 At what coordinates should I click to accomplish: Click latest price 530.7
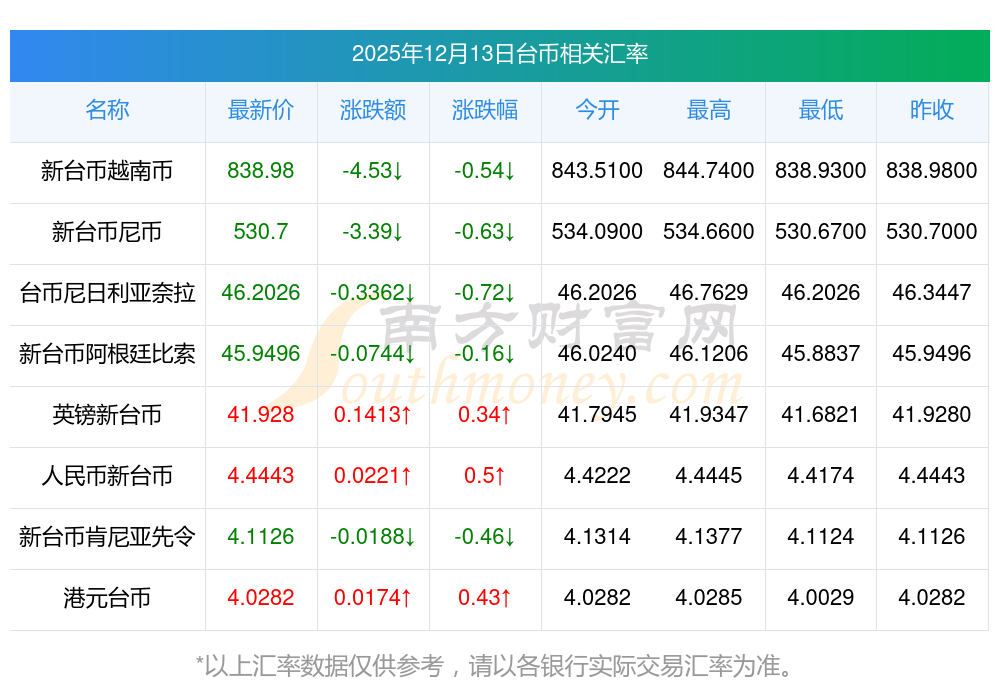click(x=261, y=231)
